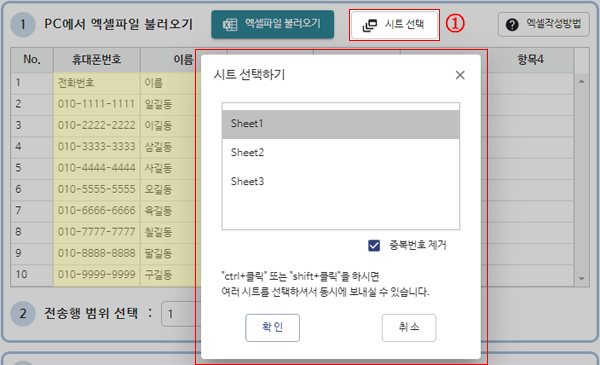Screen dimensions: 600x365
Task: Click the 이름 column header
Action: pos(171,60)
